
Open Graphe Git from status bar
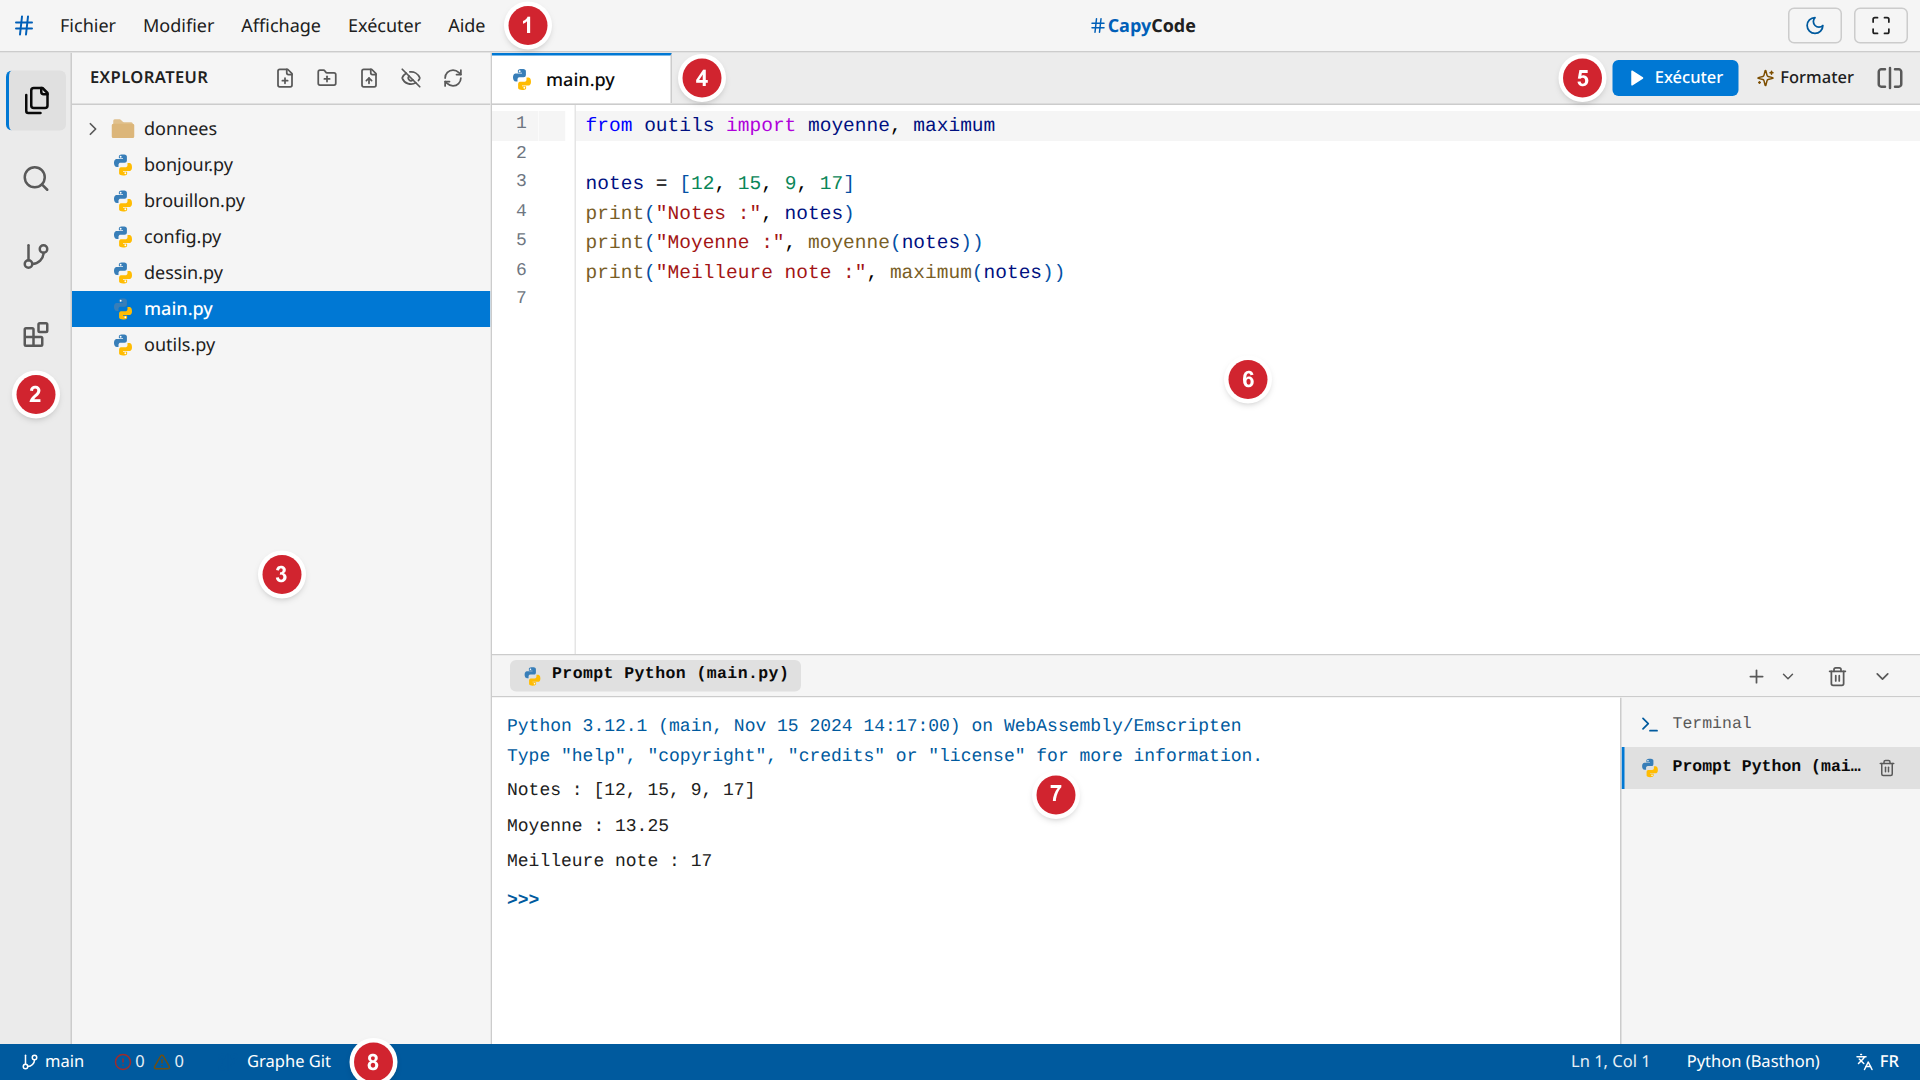tap(289, 1062)
